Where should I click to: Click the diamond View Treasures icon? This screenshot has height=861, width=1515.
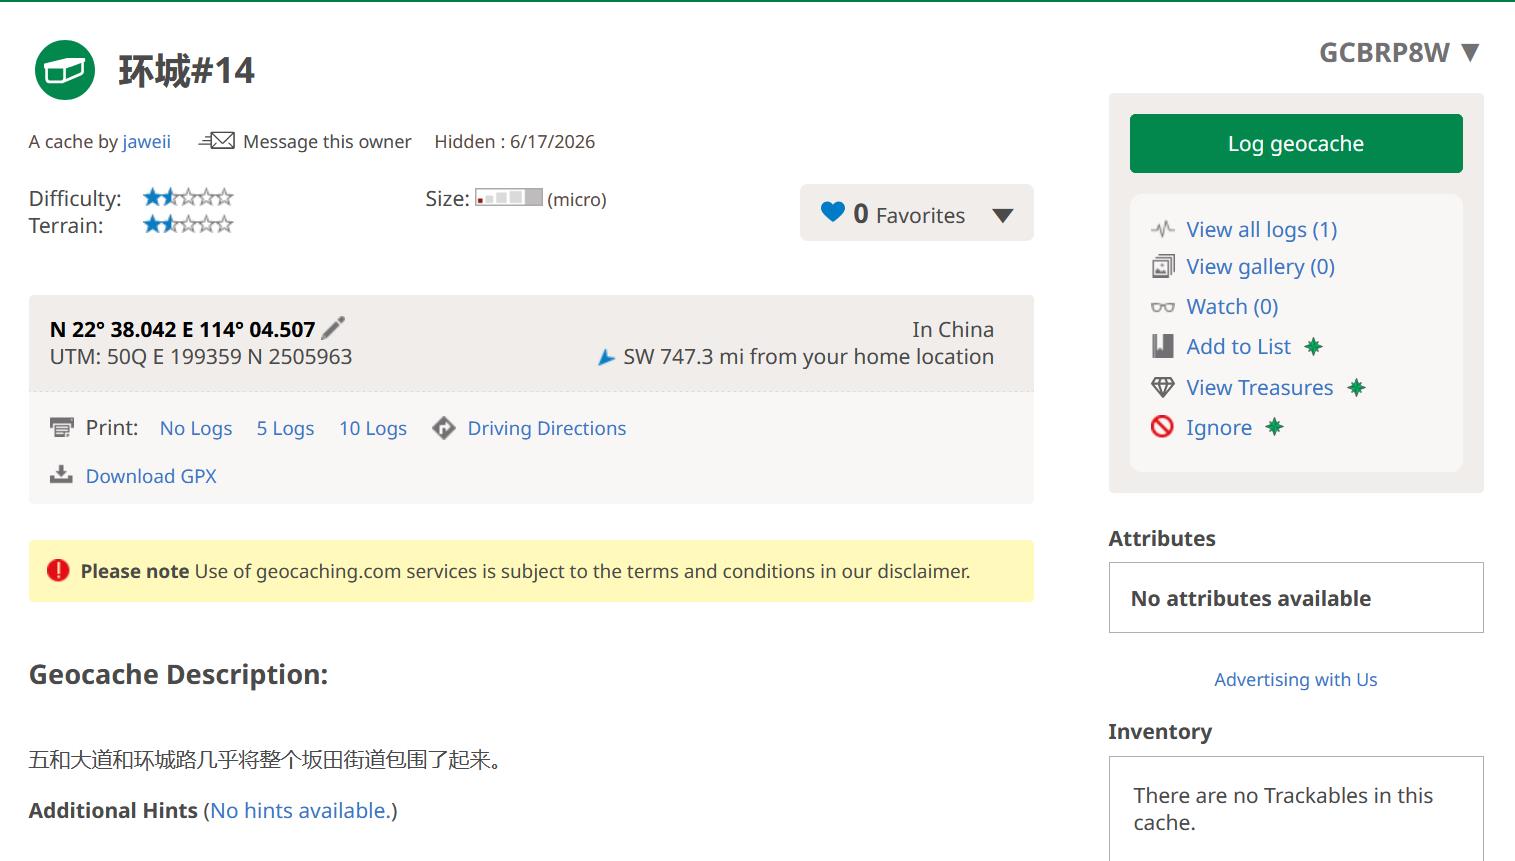[x=1162, y=387]
